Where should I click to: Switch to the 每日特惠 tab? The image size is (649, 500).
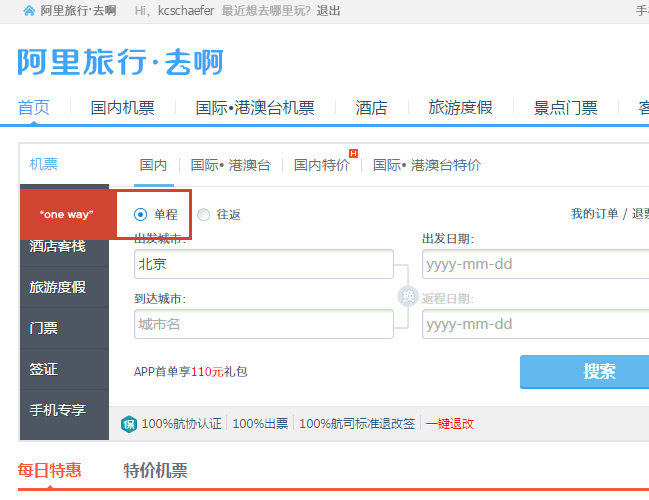pos(49,471)
